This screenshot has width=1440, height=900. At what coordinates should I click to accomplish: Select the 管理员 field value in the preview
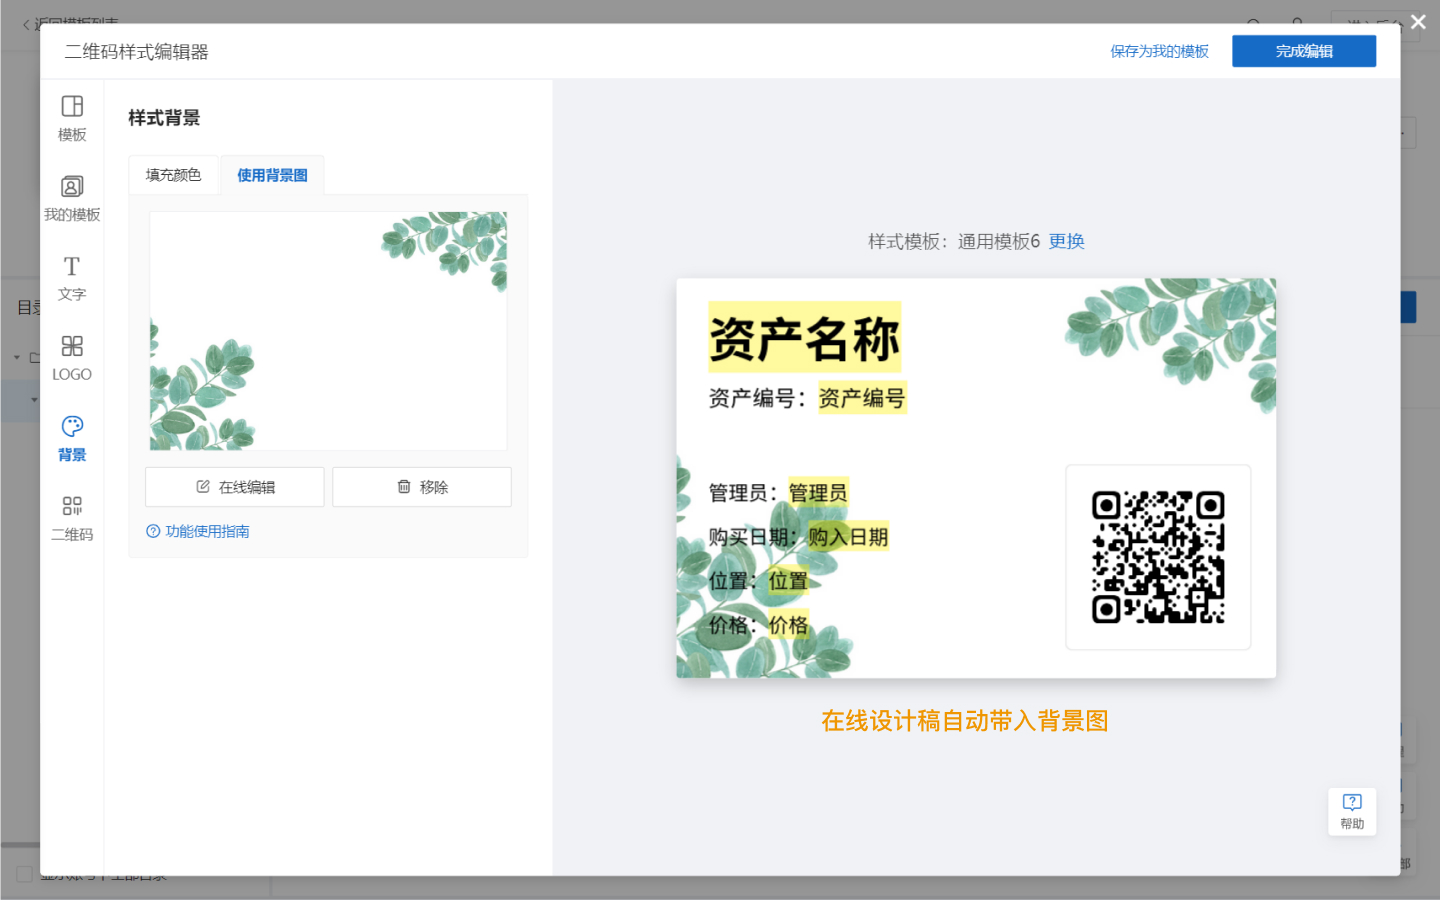[818, 493]
